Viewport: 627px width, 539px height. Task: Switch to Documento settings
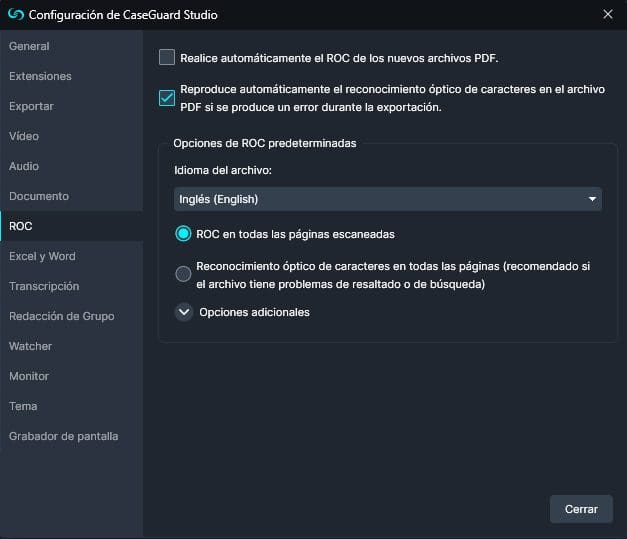(72, 196)
